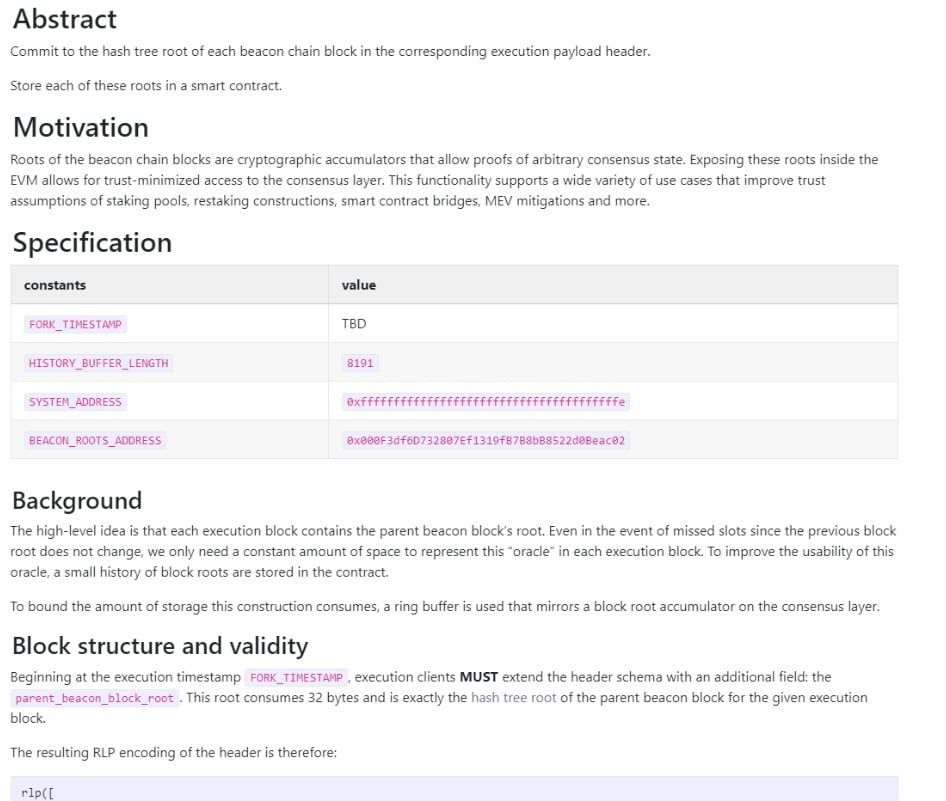Click the 0x000F3df6...Beac02 address value
Screen dimensions: 946x801
(486, 440)
